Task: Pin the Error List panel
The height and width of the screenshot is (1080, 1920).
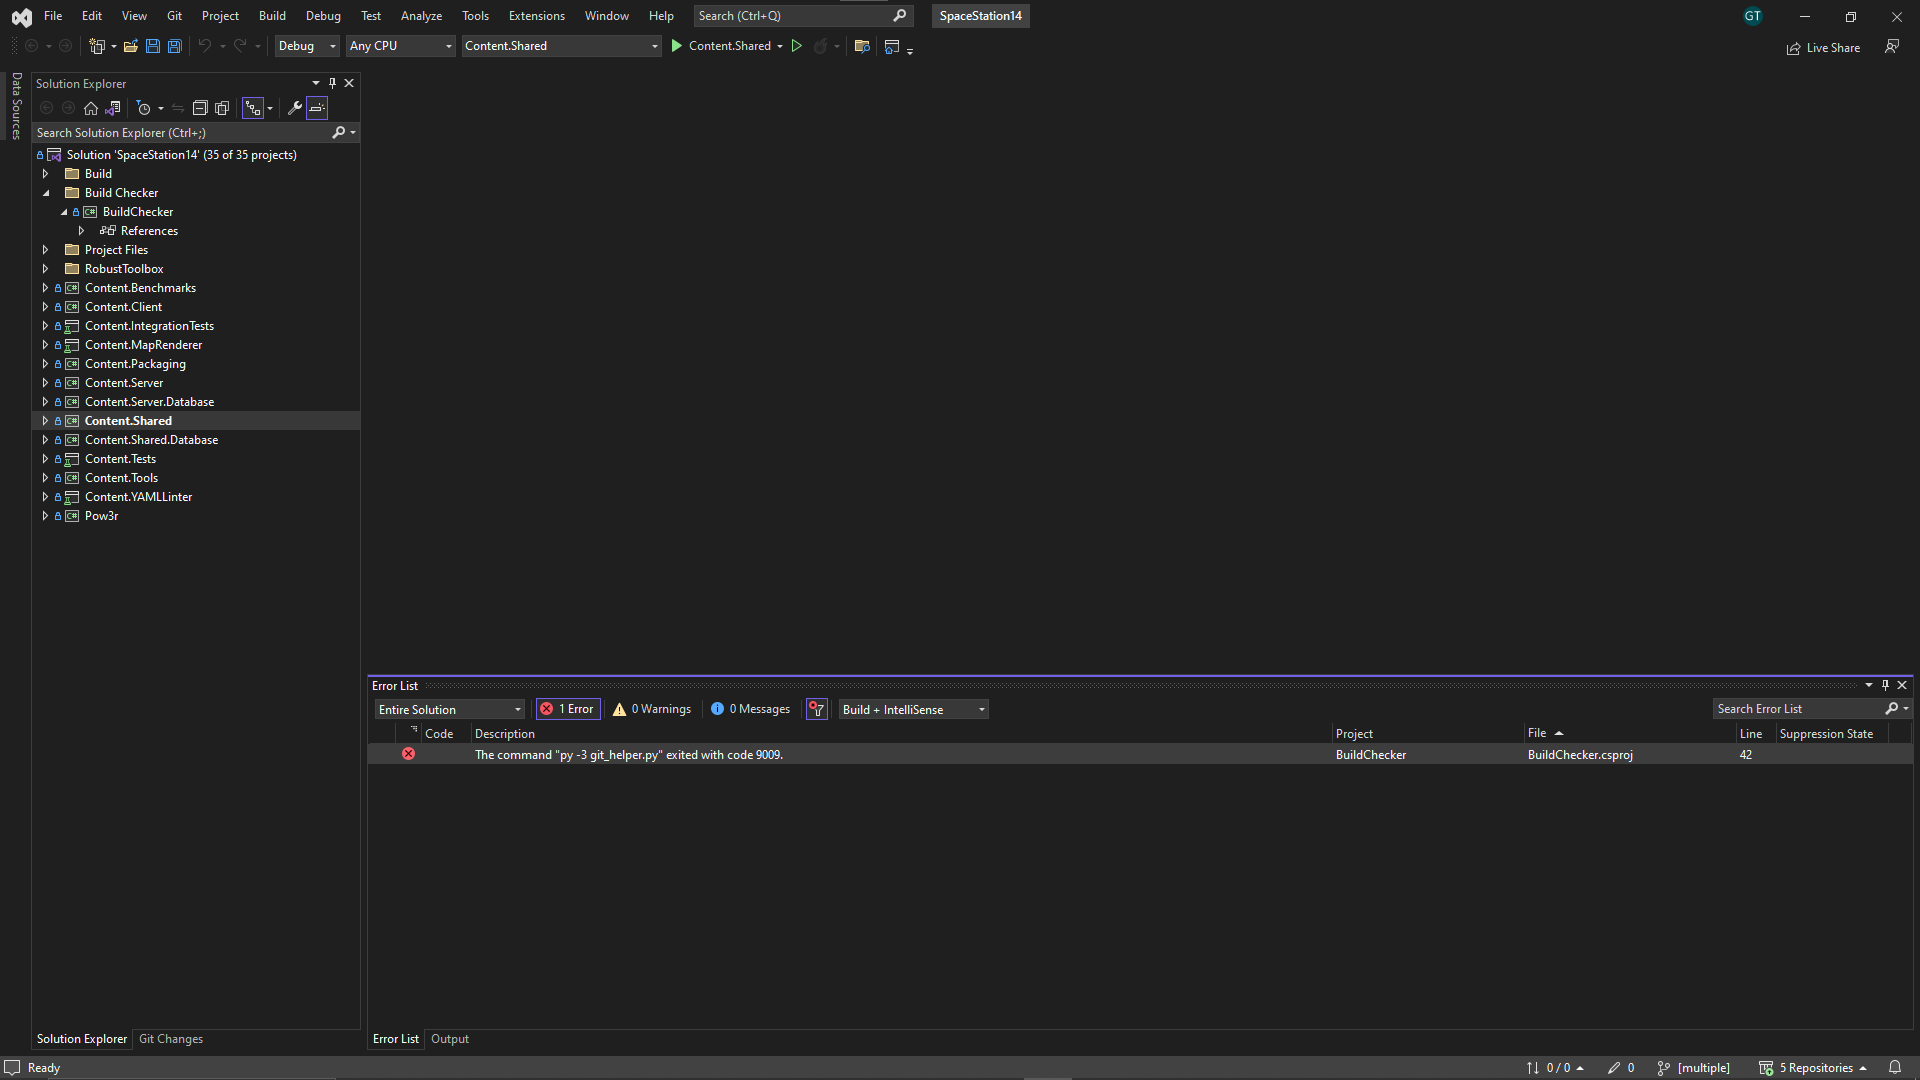Action: click(1885, 685)
